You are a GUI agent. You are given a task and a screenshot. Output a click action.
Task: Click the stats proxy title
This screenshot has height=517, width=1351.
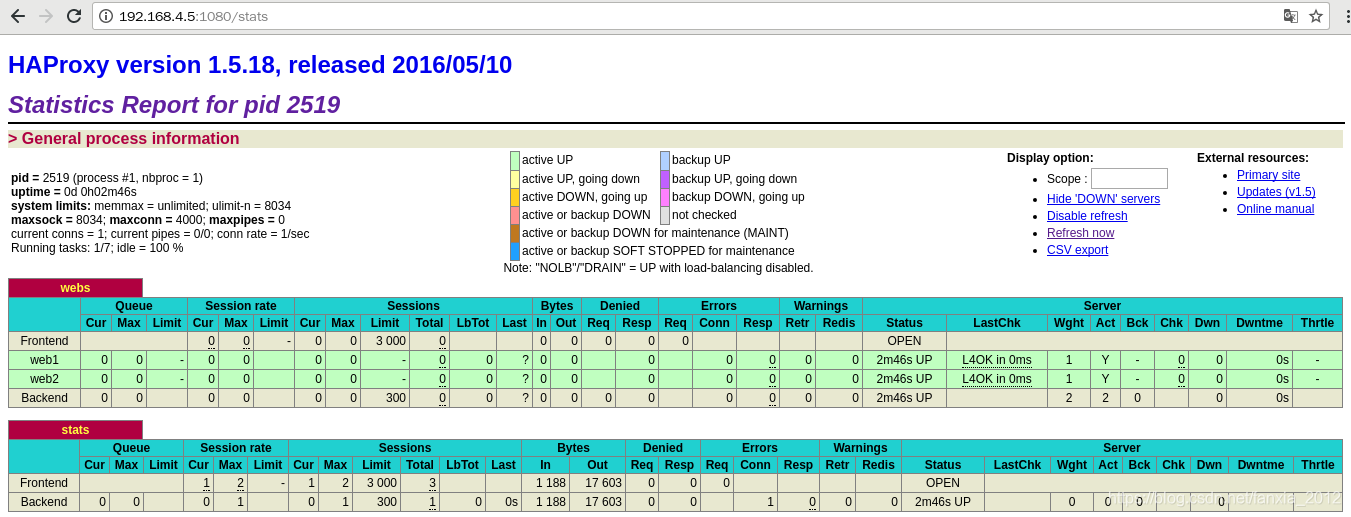point(75,430)
